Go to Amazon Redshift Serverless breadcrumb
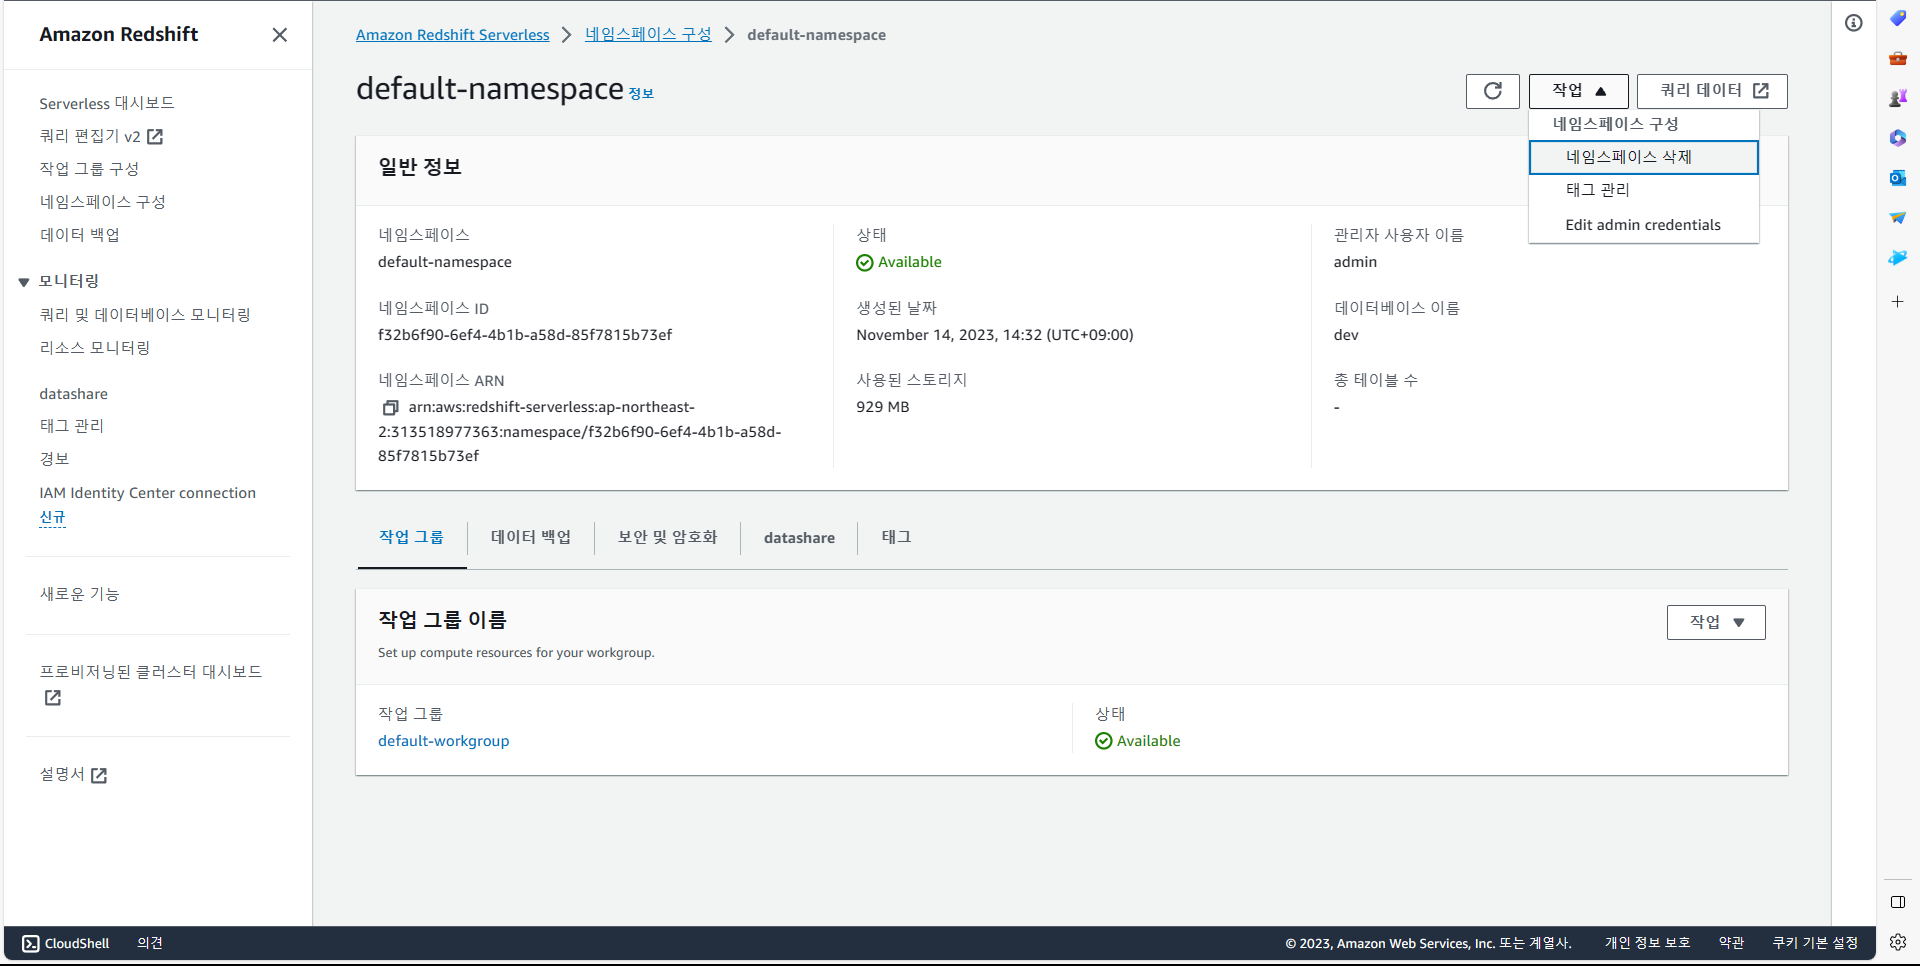This screenshot has height=966, width=1920. pyautogui.click(x=452, y=35)
